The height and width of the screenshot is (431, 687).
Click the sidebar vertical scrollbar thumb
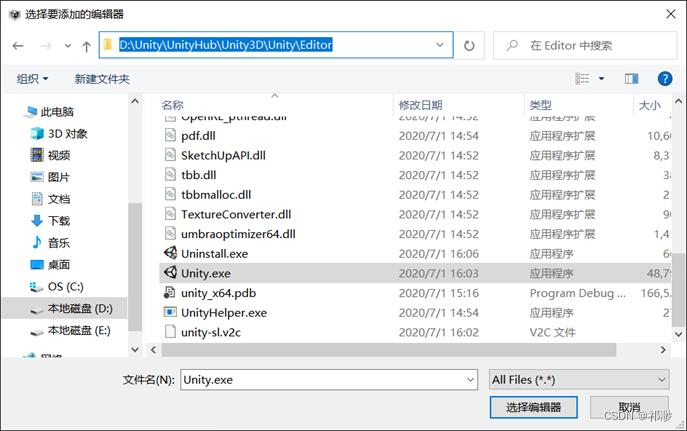(x=135, y=267)
